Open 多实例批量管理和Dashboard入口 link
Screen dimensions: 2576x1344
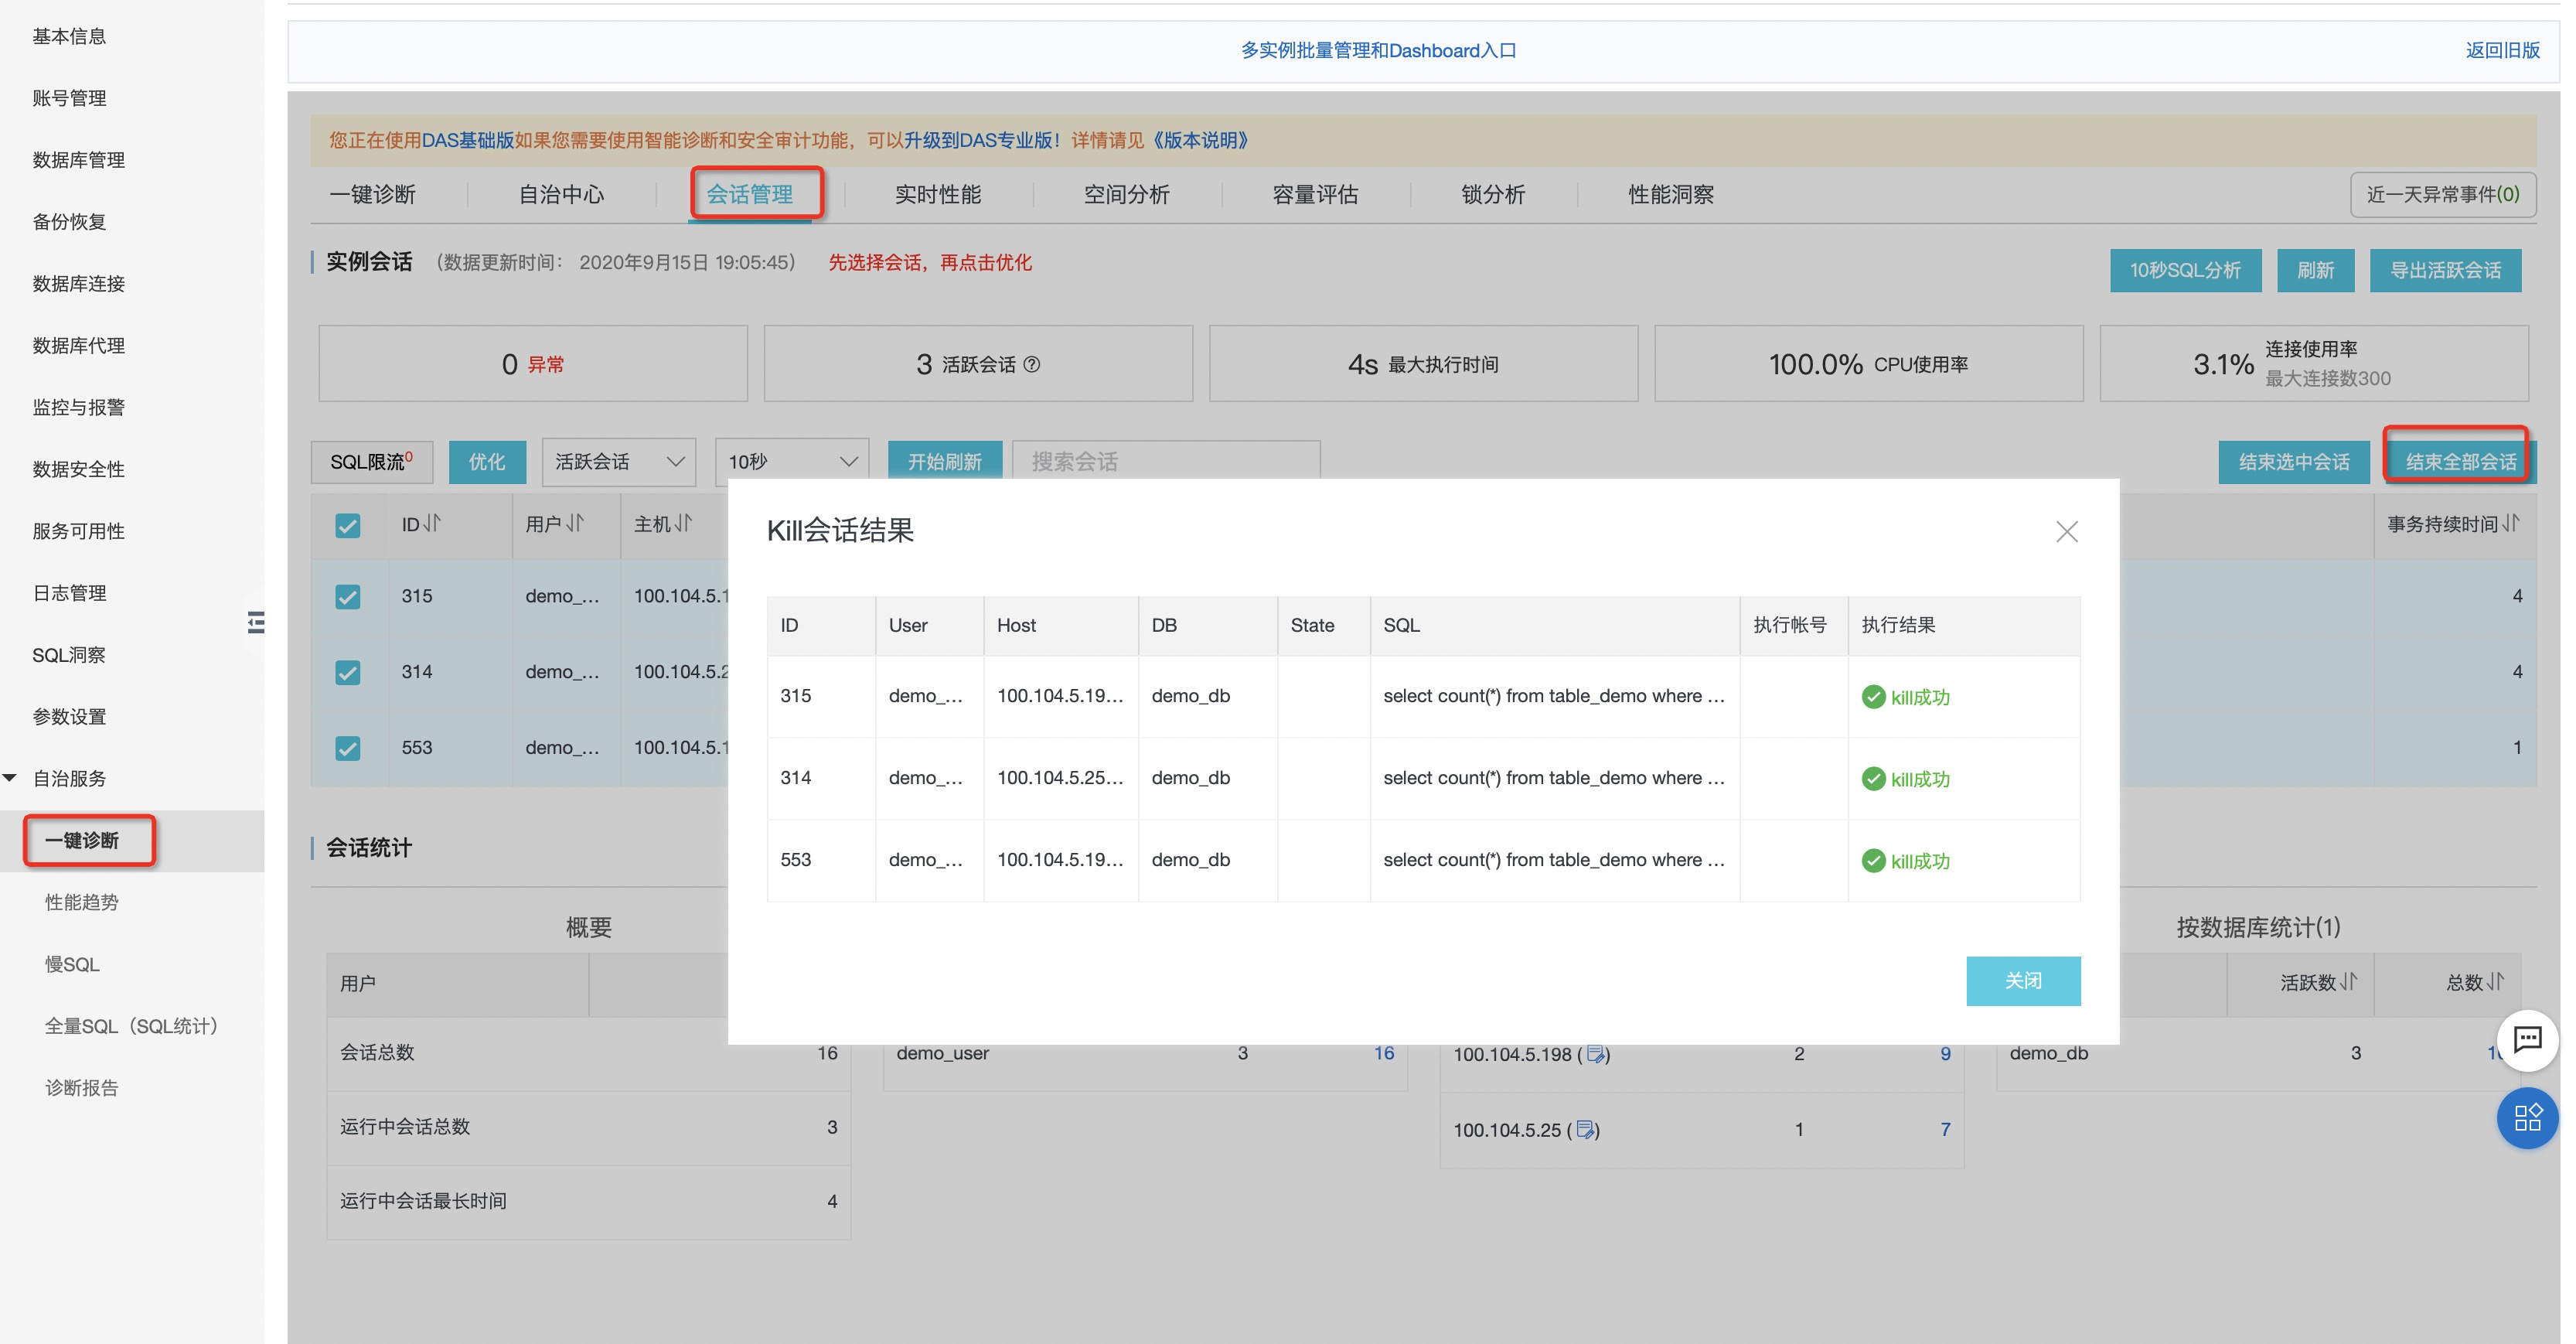pyautogui.click(x=1378, y=50)
